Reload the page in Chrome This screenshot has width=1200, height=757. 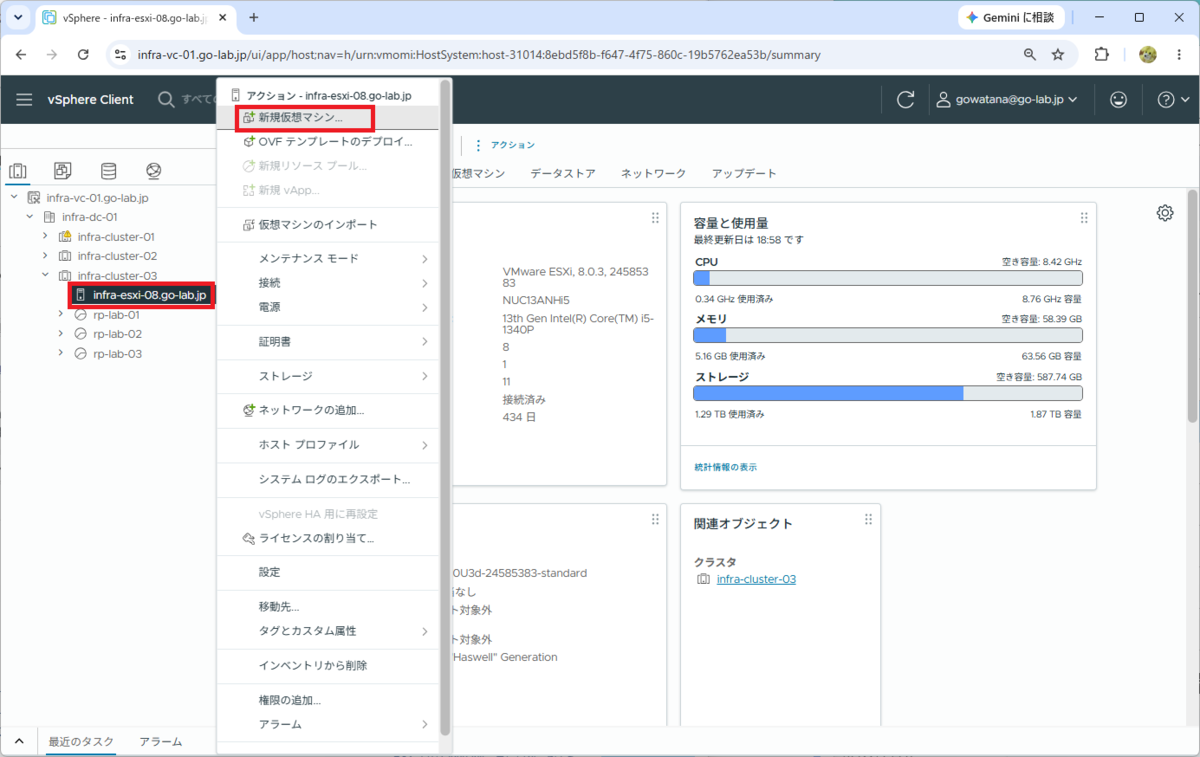[x=84, y=55]
